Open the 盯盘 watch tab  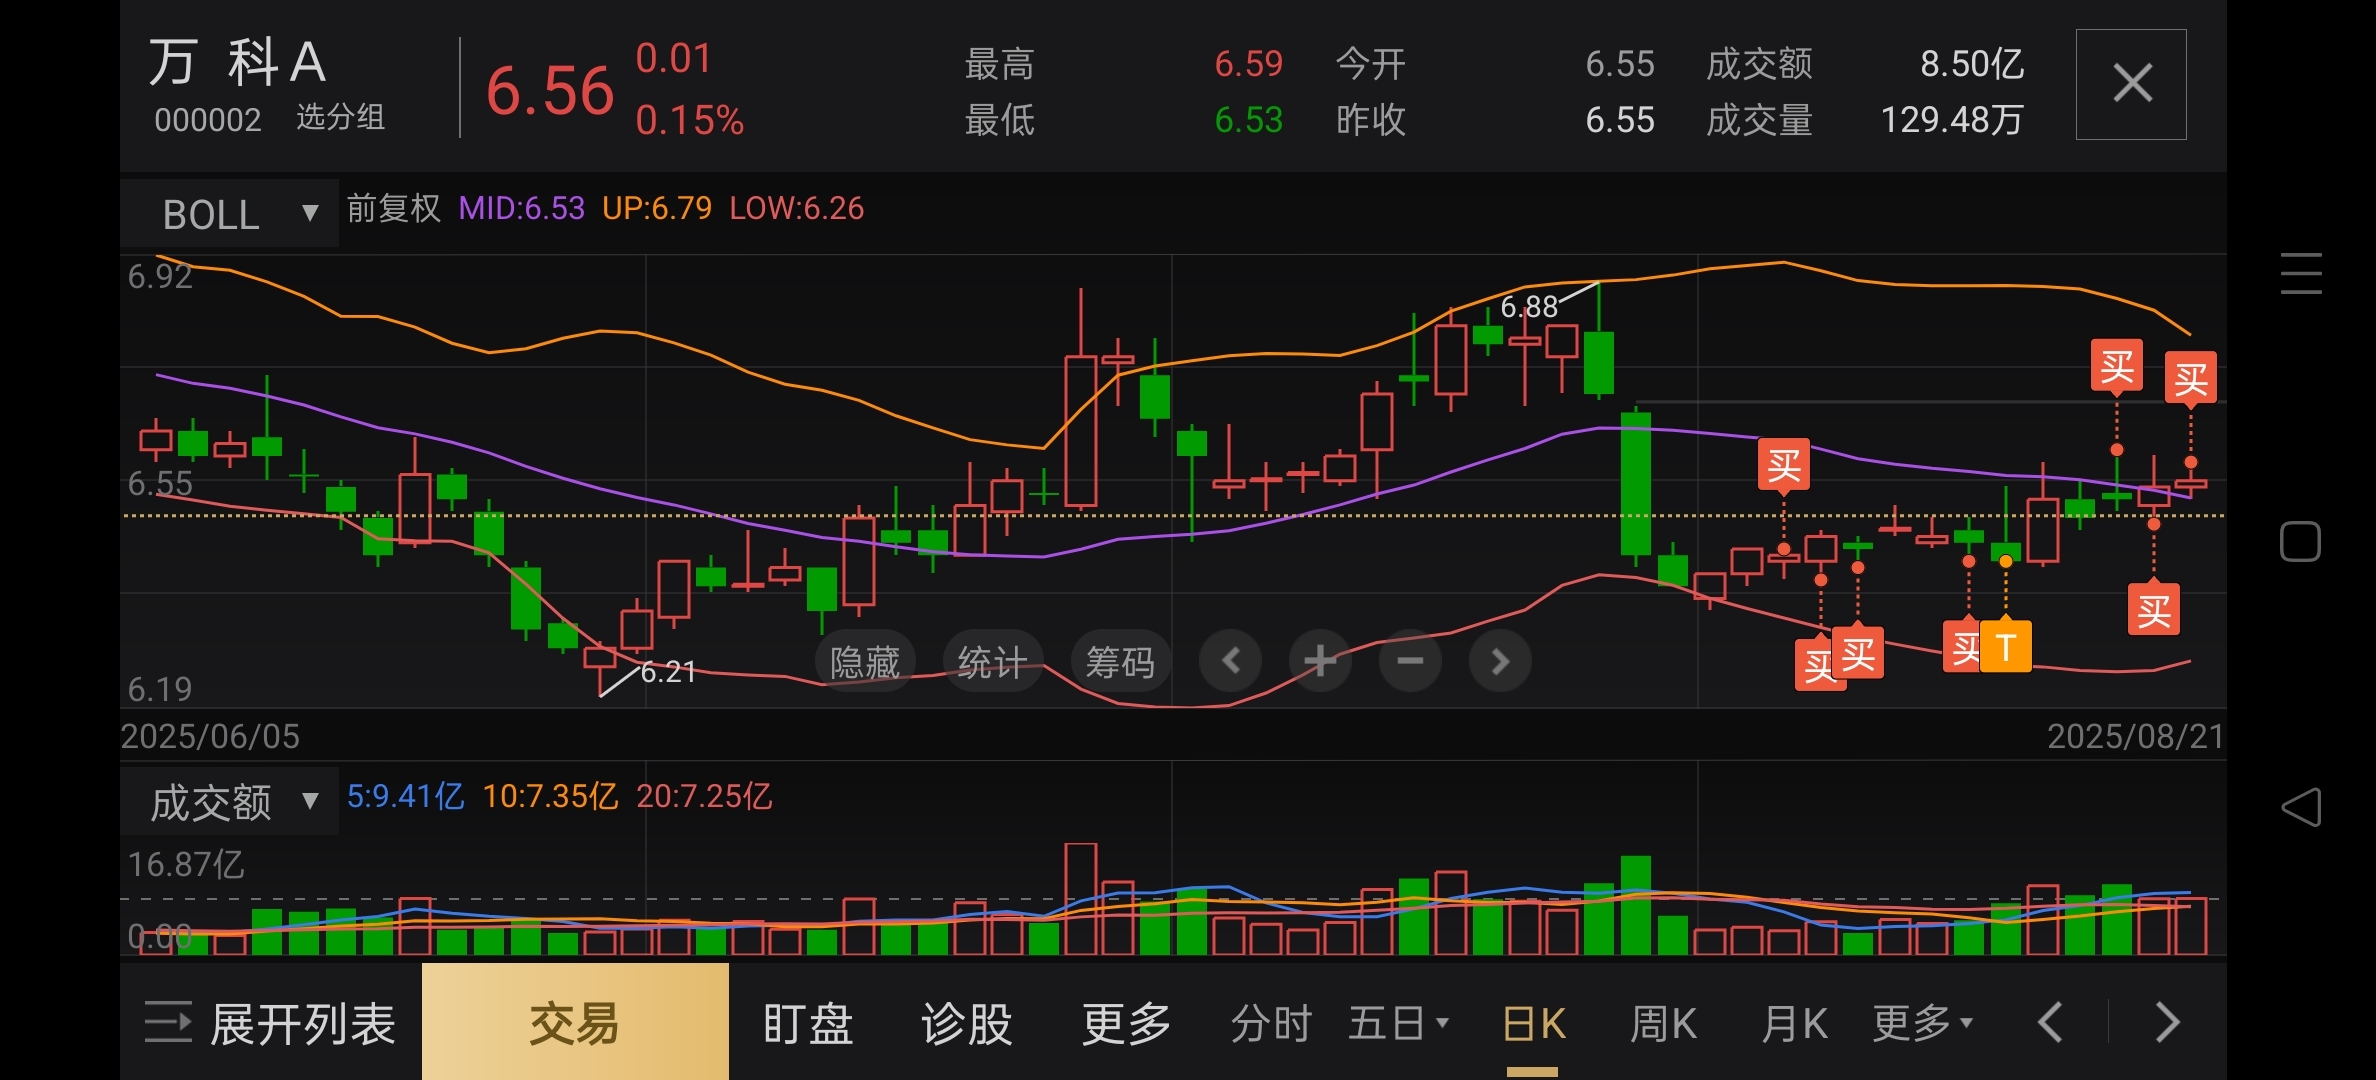tap(808, 1024)
